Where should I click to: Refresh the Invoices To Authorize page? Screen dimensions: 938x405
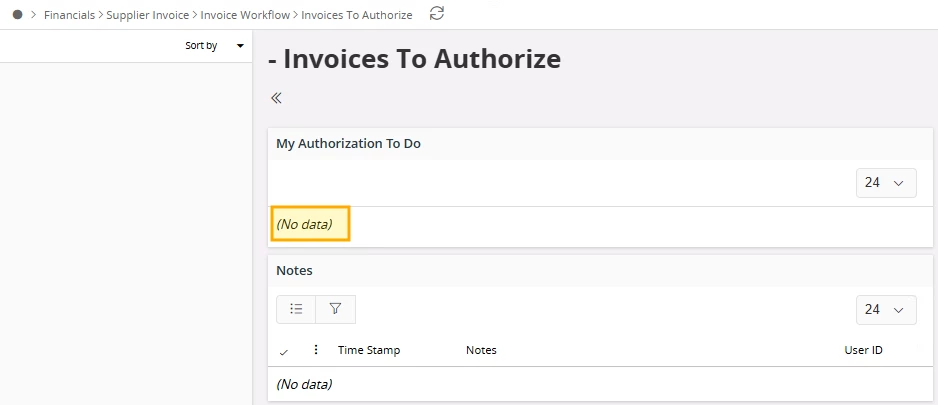[x=436, y=14]
